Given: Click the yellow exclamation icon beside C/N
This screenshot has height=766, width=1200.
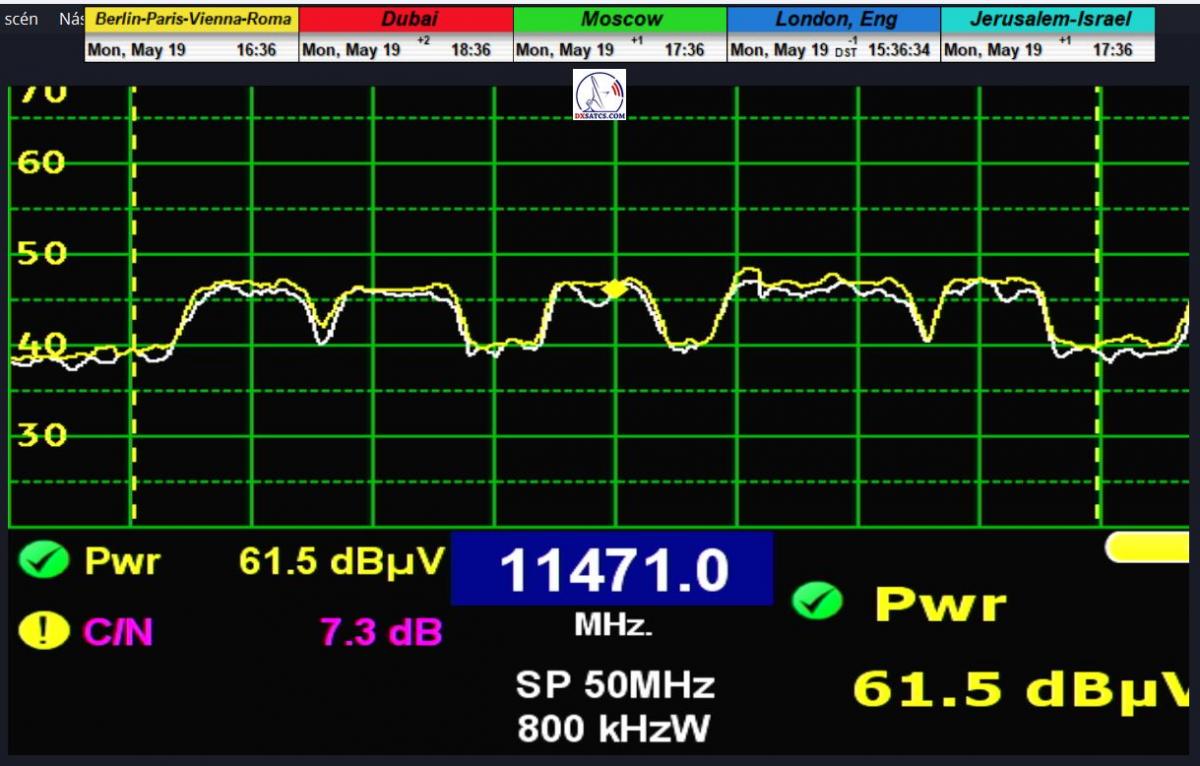Looking at the screenshot, I should point(43,631).
